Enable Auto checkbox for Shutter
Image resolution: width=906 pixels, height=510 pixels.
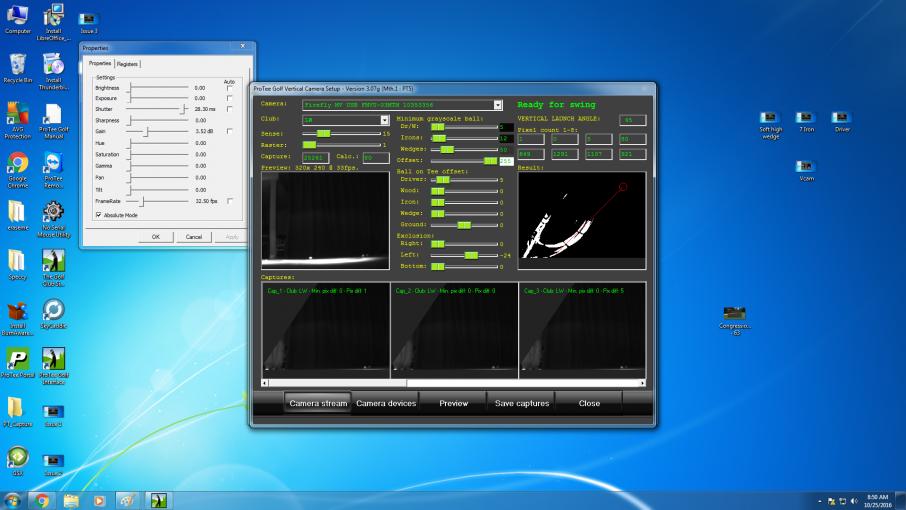tap(229, 109)
